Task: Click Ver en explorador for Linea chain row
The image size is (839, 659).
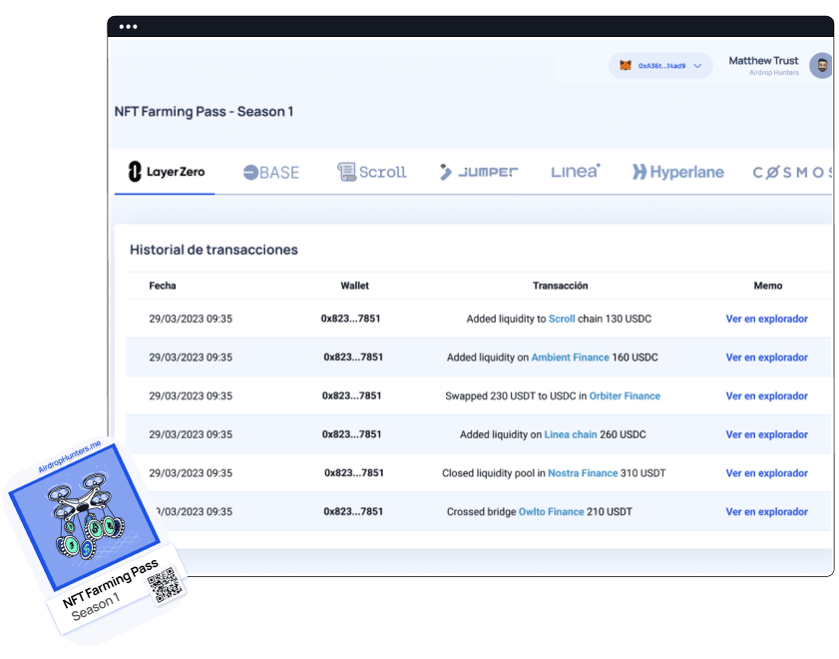Action: (766, 434)
